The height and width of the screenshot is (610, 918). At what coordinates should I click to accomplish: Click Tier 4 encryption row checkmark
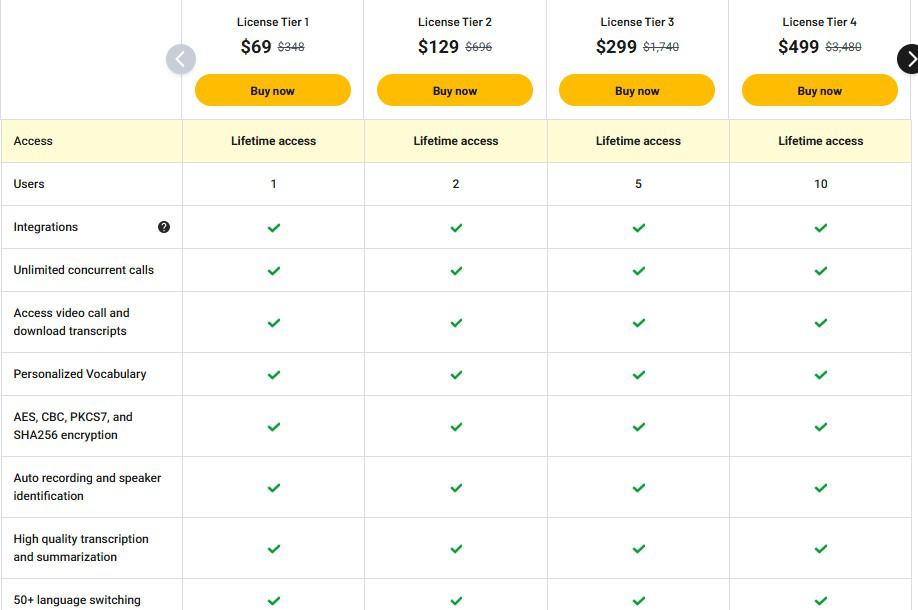tap(821, 427)
